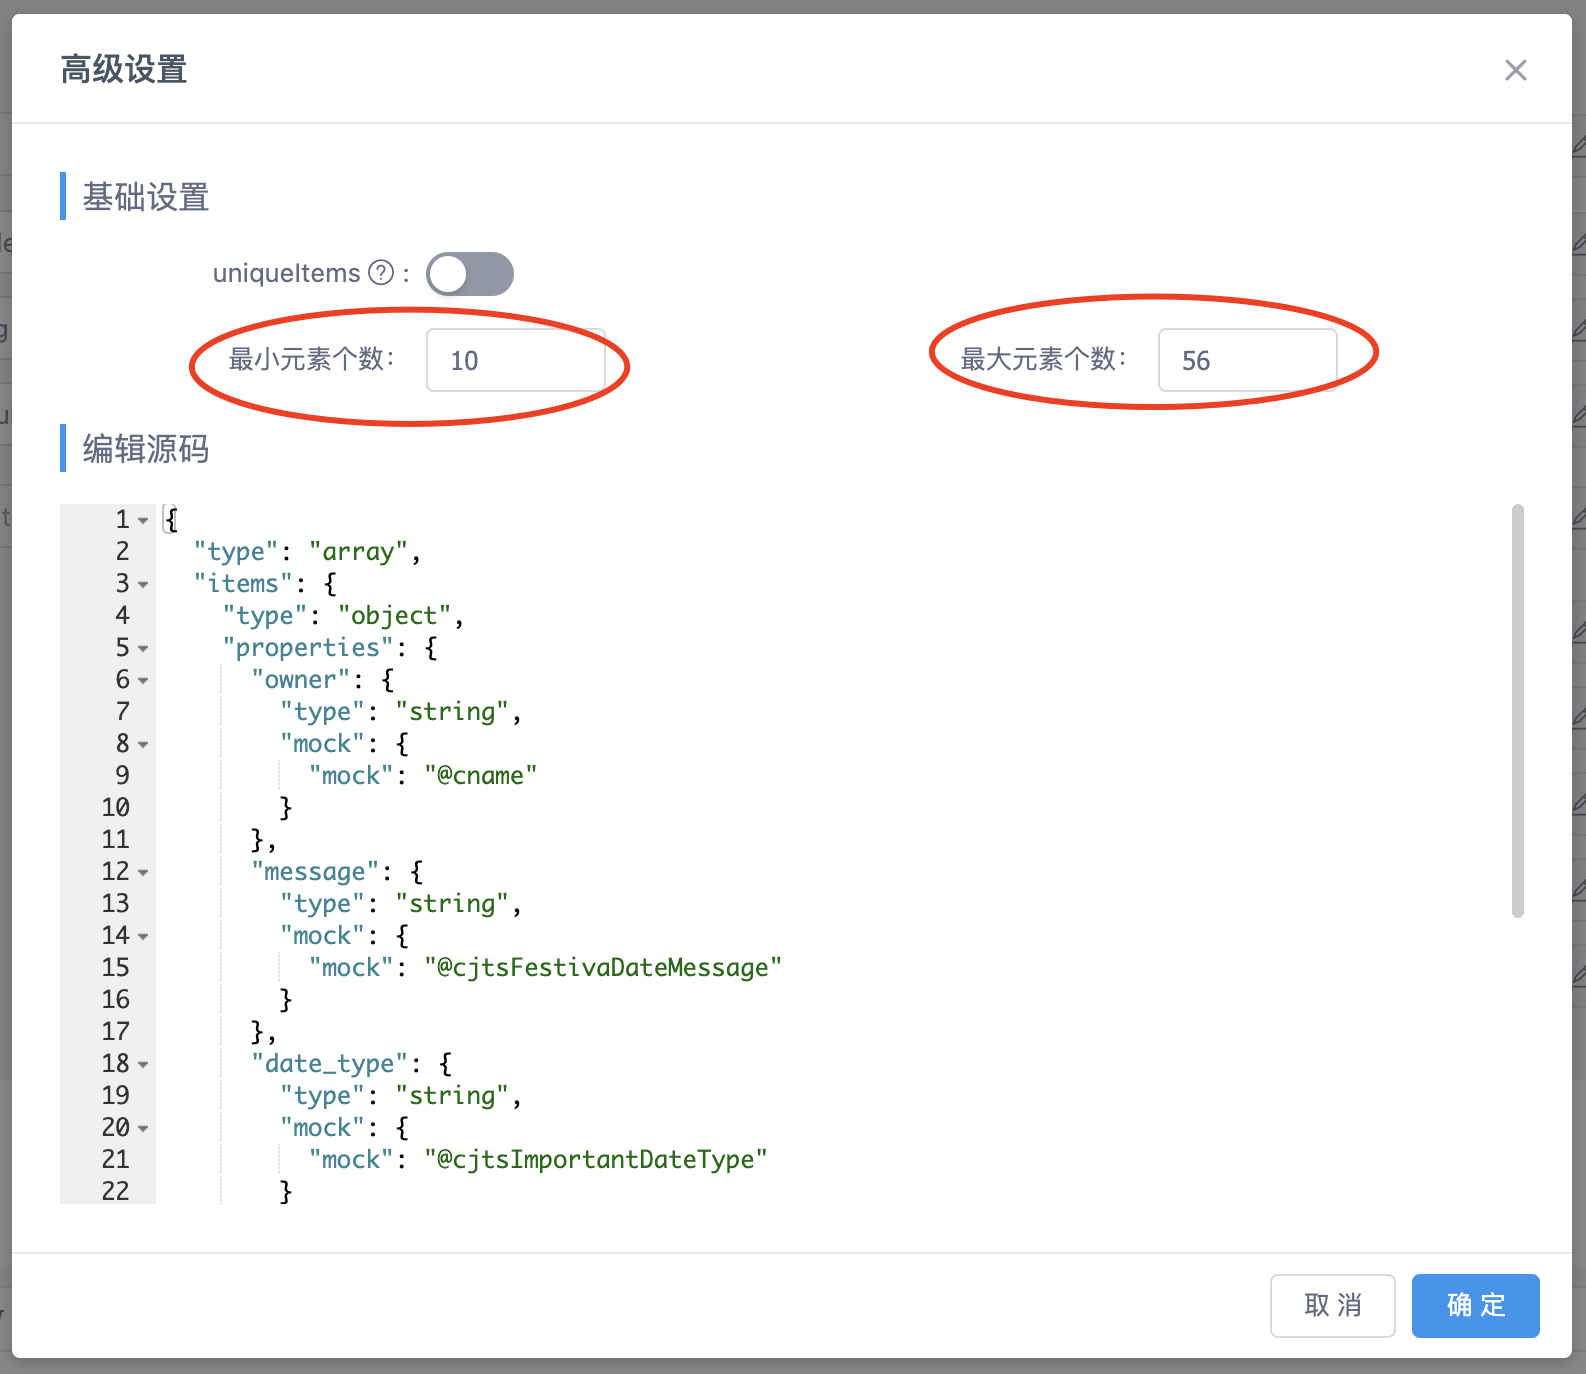Click "date_type" key in source editor
The height and width of the screenshot is (1374, 1586).
[x=329, y=1063]
